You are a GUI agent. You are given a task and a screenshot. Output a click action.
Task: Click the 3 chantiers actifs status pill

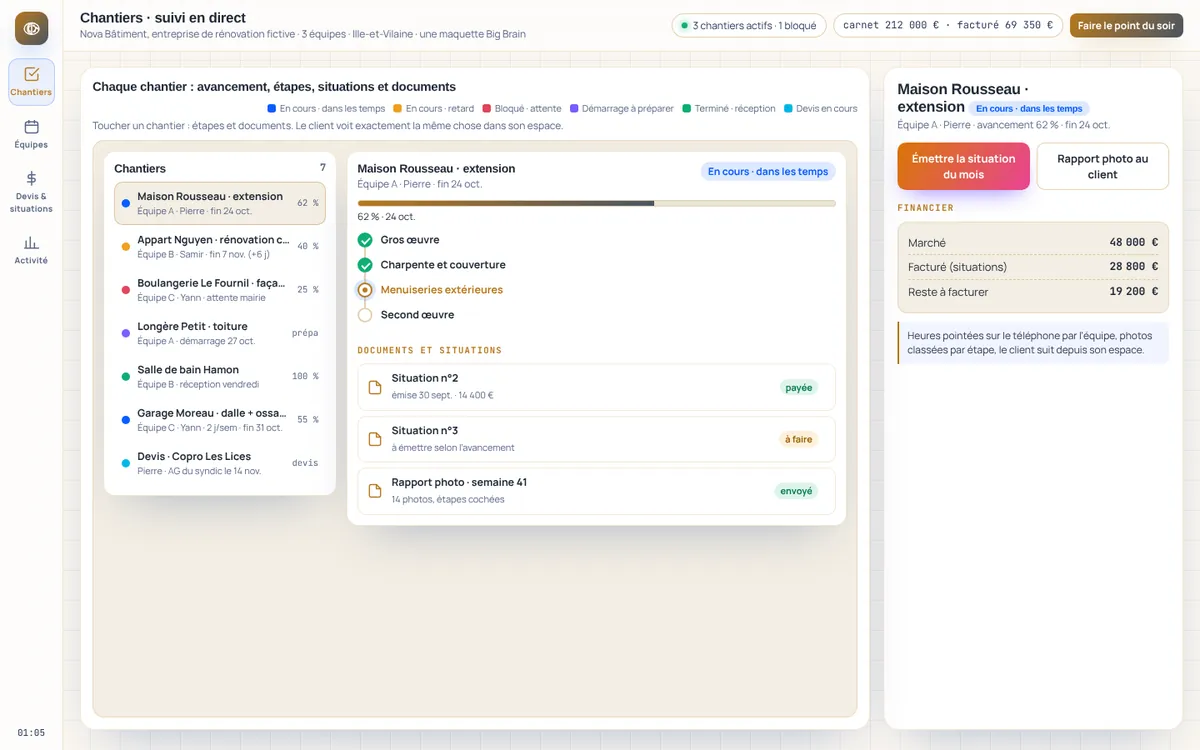(749, 26)
